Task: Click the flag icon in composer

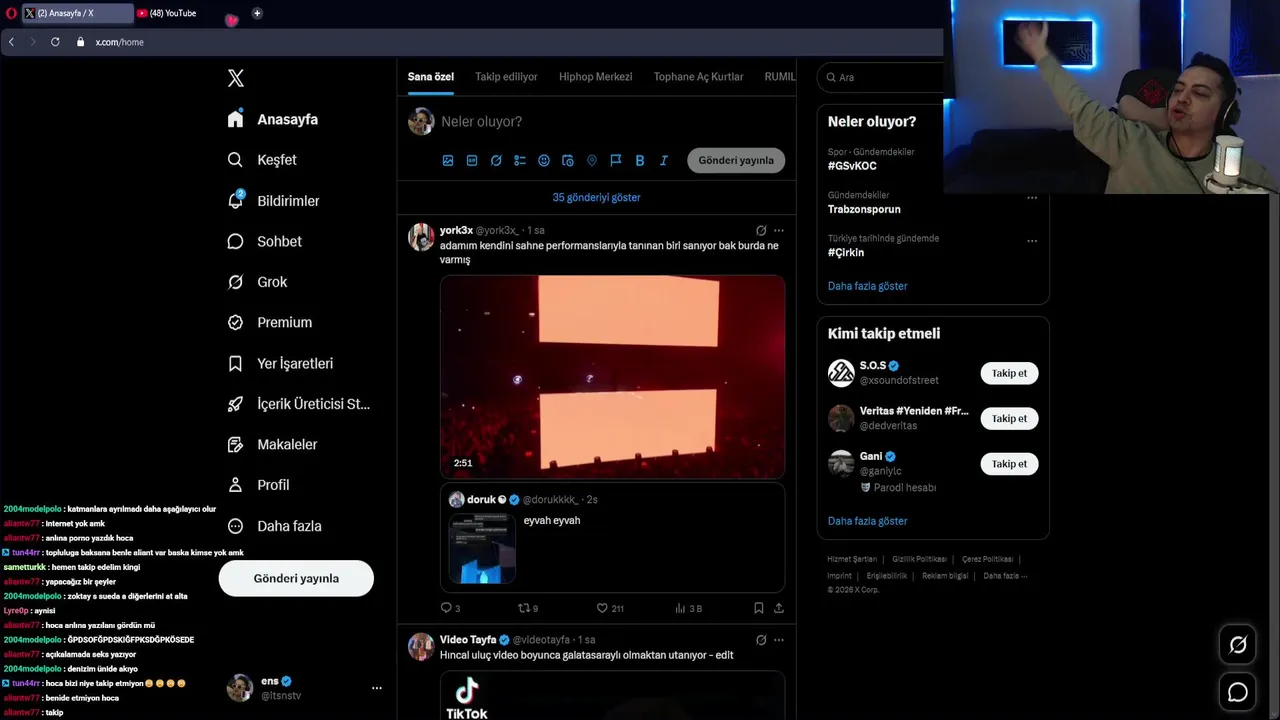Action: [x=616, y=160]
